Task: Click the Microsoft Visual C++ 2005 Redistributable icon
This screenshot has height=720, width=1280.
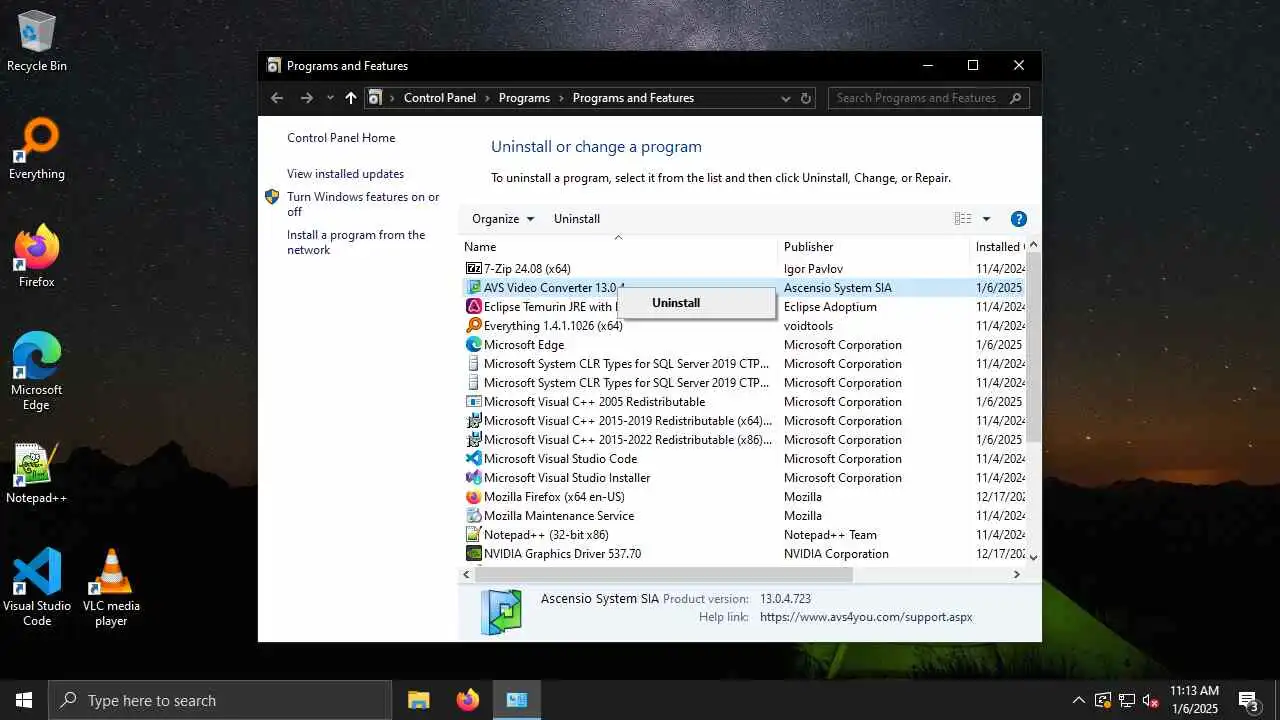Action: (x=474, y=401)
